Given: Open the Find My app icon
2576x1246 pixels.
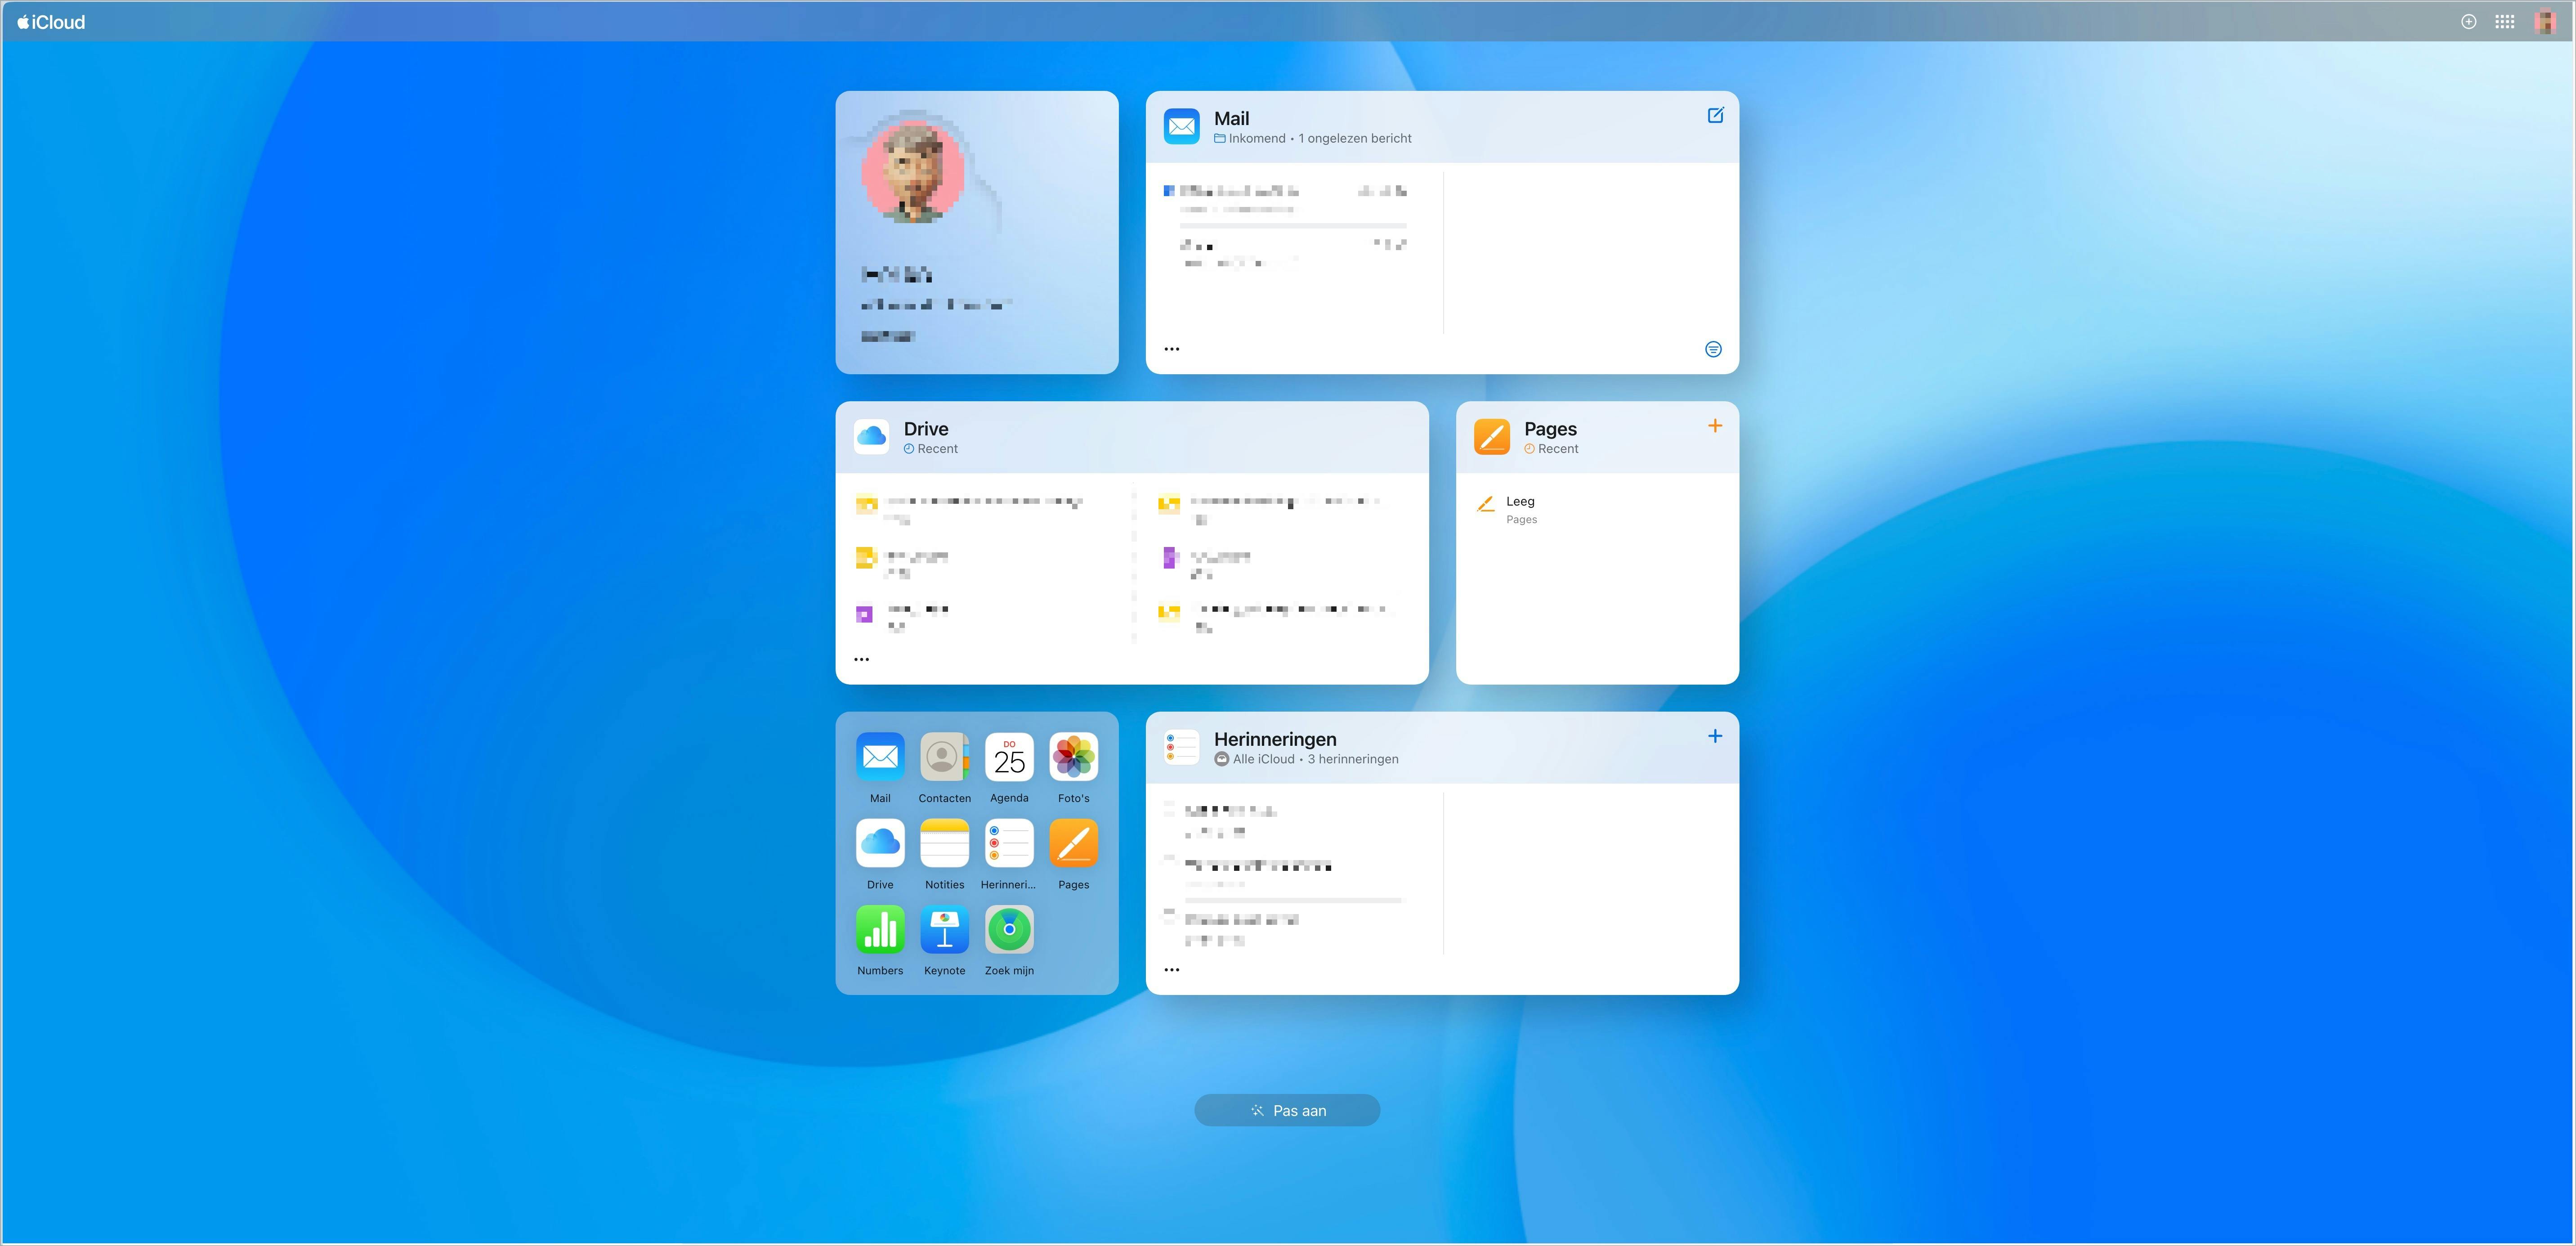Looking at the screenshot, I should 1009,930.
